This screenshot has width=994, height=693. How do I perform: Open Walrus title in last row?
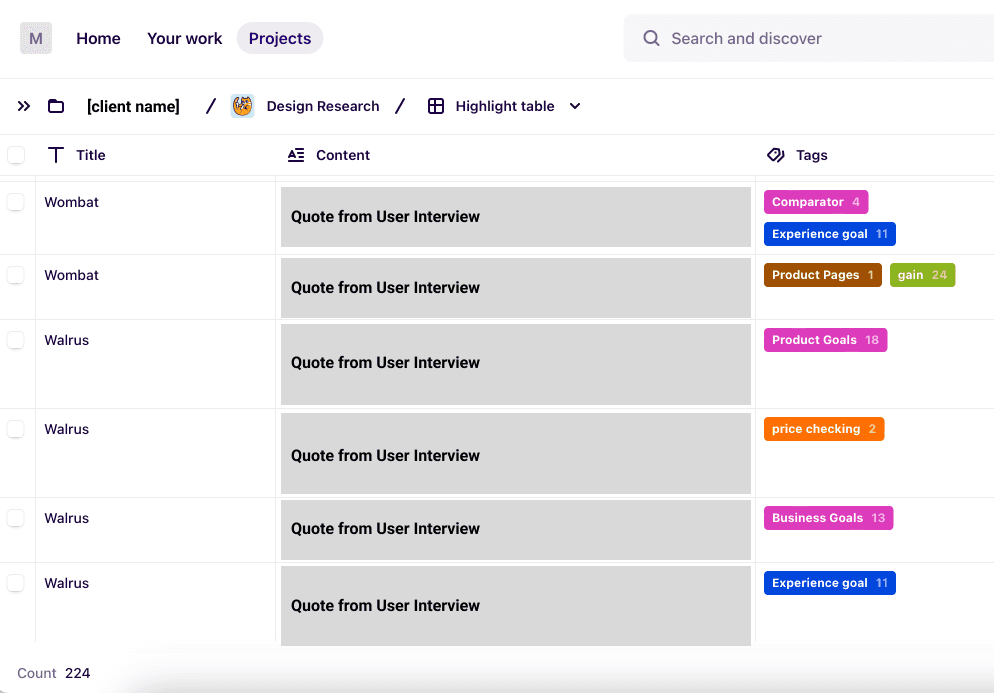67,583
